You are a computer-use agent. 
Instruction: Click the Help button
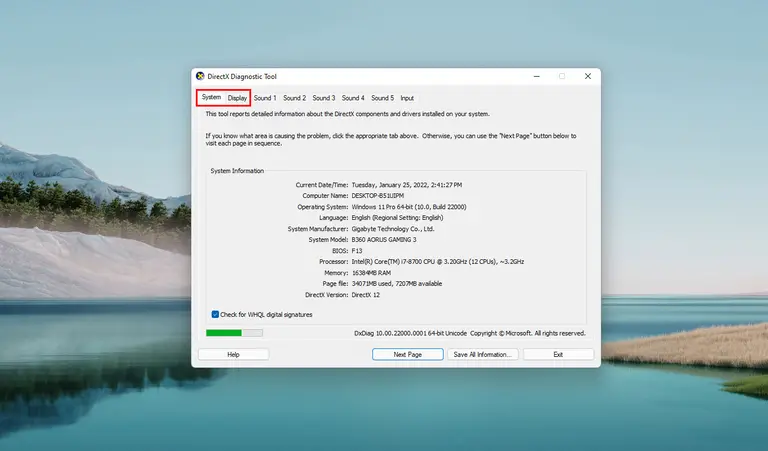click(x=233, y=355)
